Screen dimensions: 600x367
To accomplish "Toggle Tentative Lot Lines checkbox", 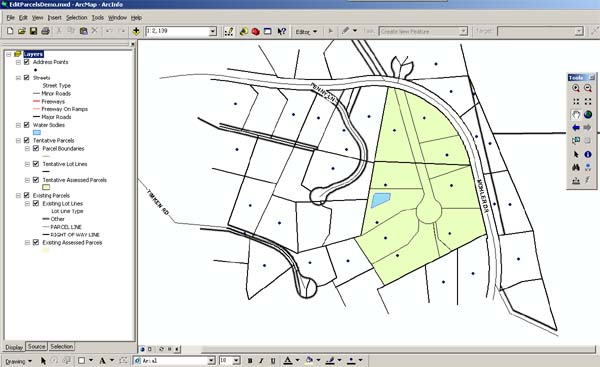I will 36,164.
